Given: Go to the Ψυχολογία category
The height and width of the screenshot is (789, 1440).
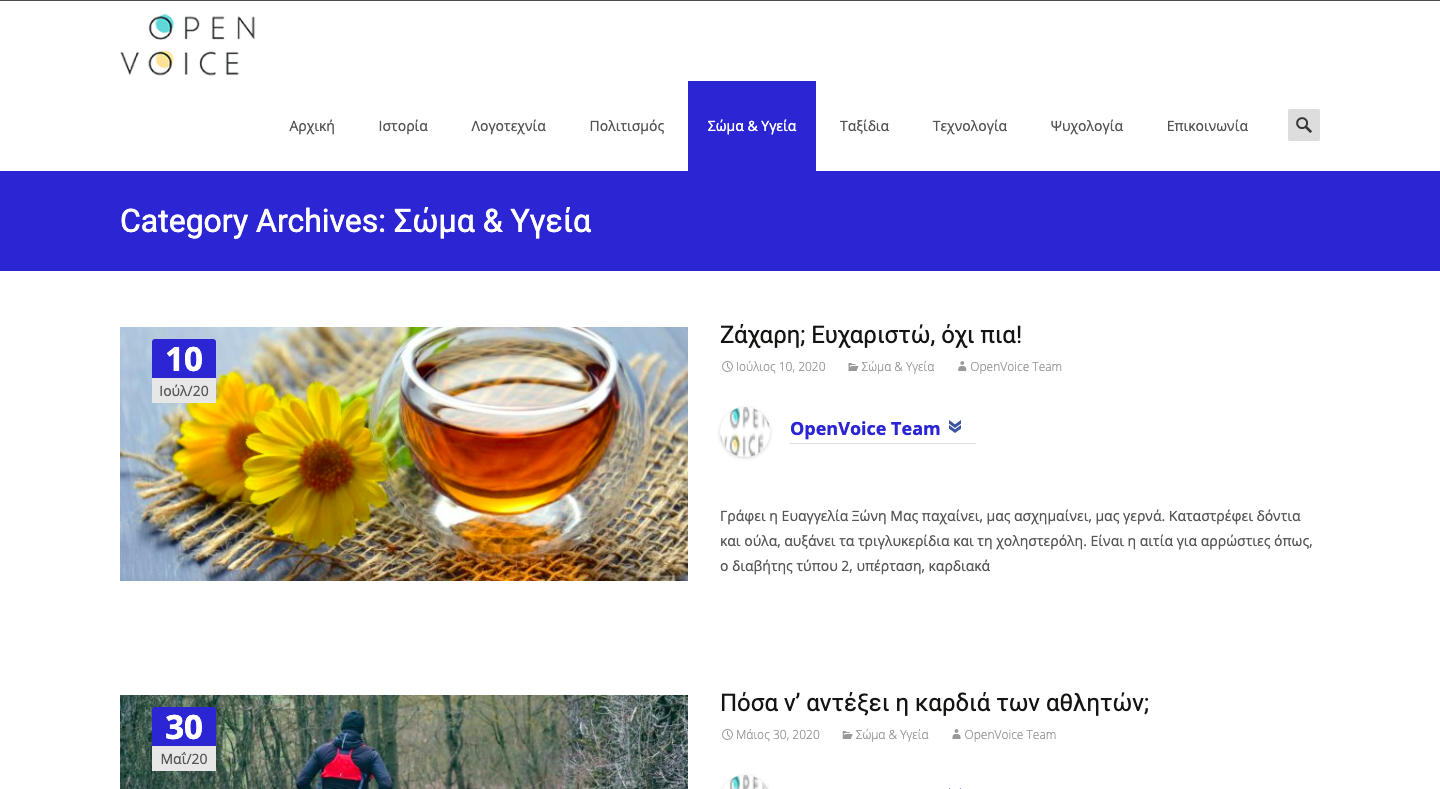Looking at the screenshot, I should click(x=1086, y=126).
